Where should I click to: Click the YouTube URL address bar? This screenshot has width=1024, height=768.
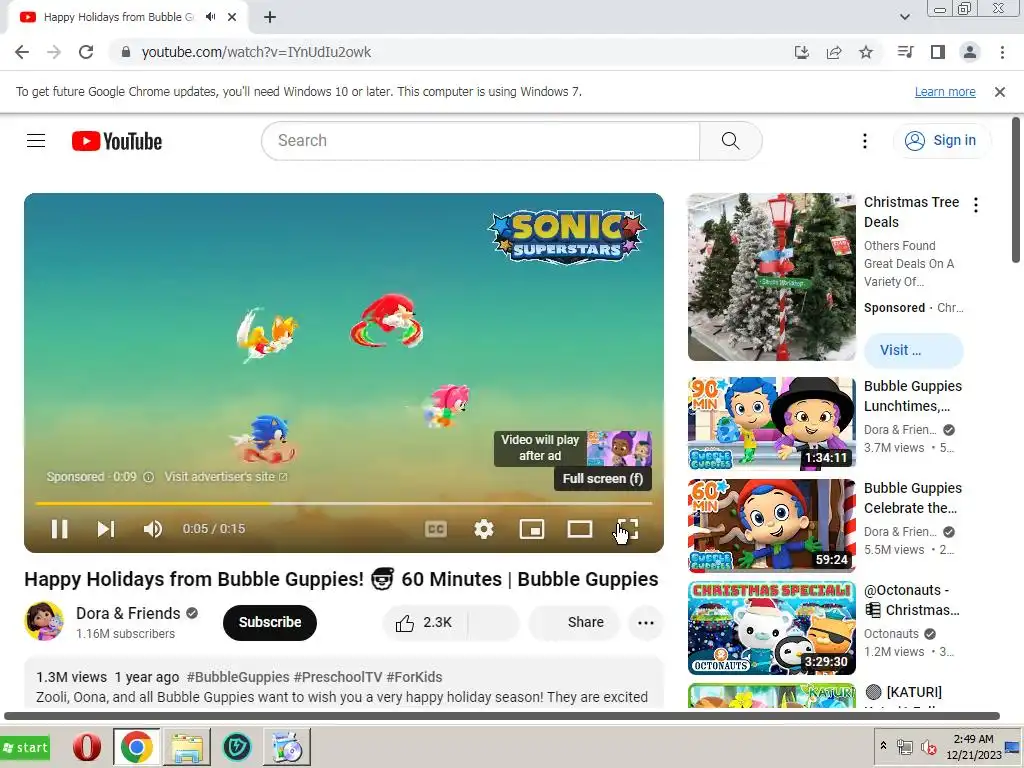click(256, 52)
